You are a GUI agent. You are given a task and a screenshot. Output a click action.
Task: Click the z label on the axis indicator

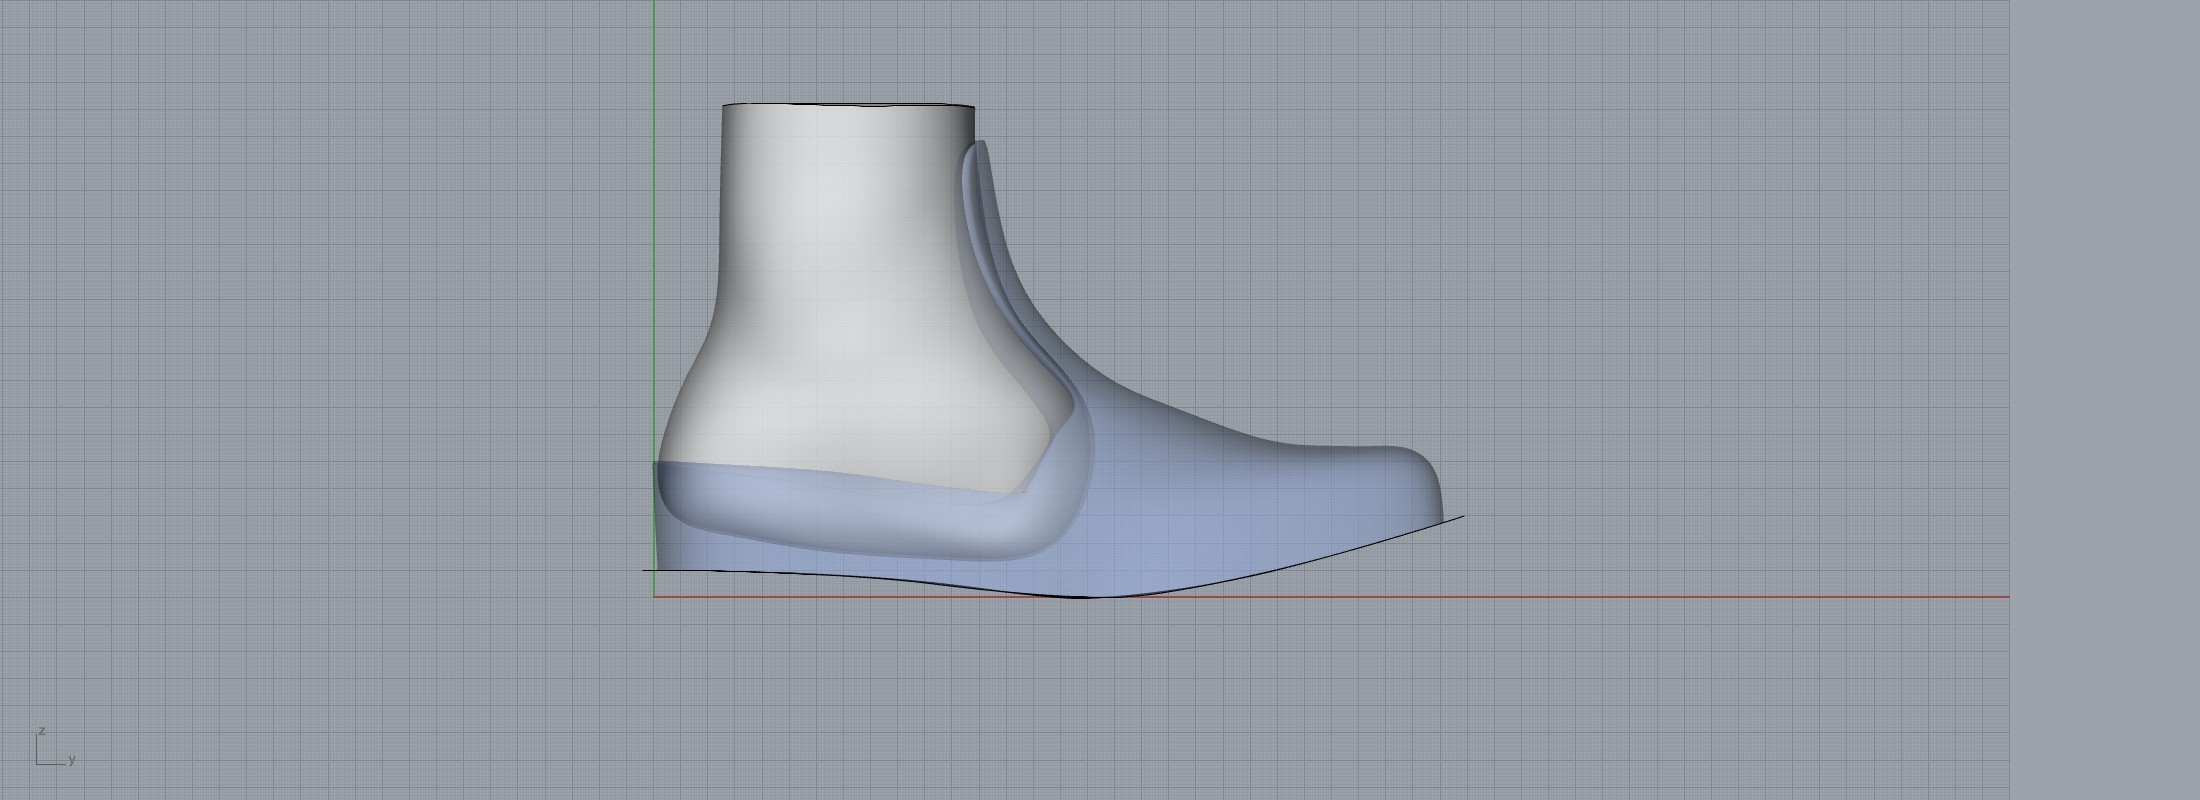point(42,732)
